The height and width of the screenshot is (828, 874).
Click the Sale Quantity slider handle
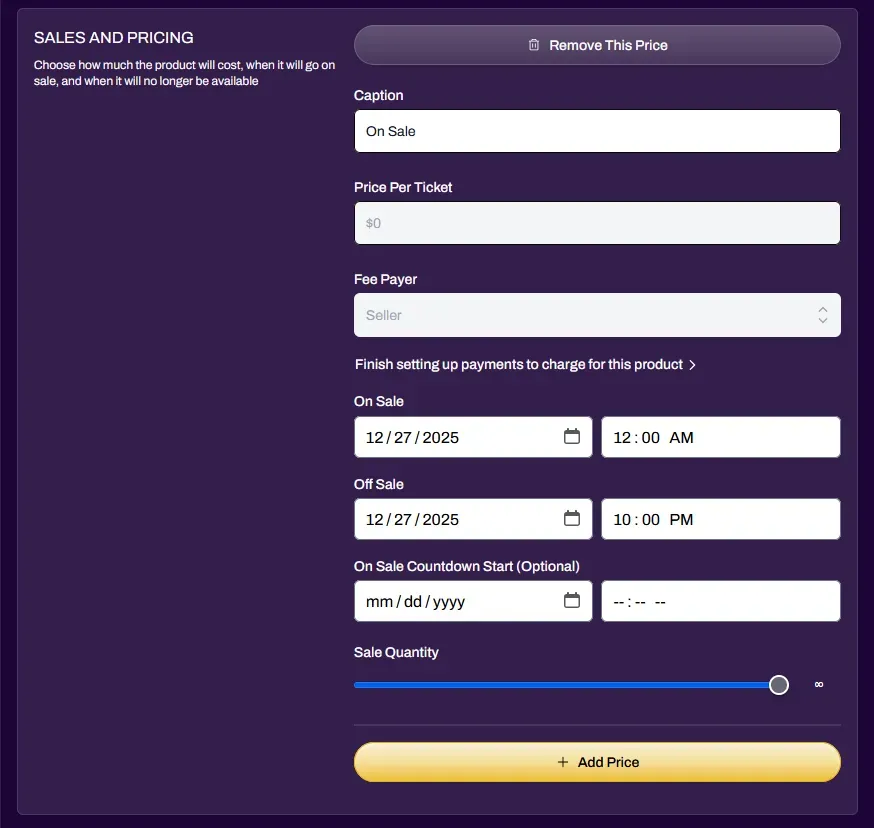(779, 685)
